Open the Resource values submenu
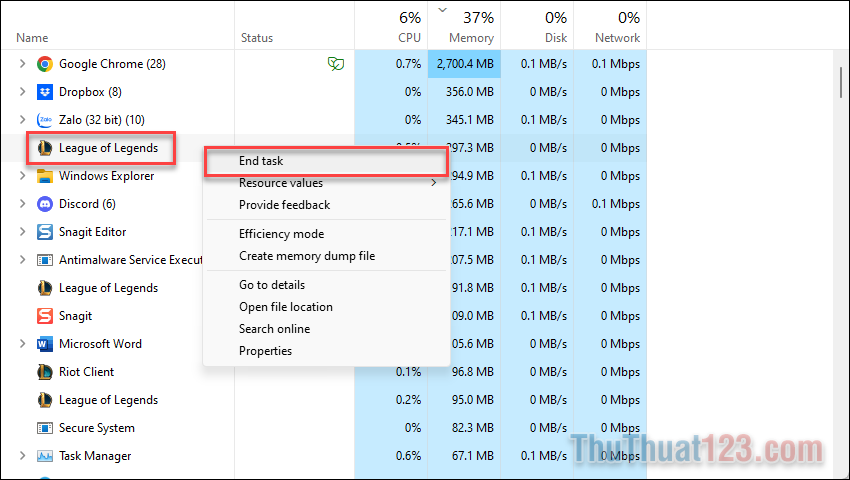The image size is (850, 480). click(326, 183)
